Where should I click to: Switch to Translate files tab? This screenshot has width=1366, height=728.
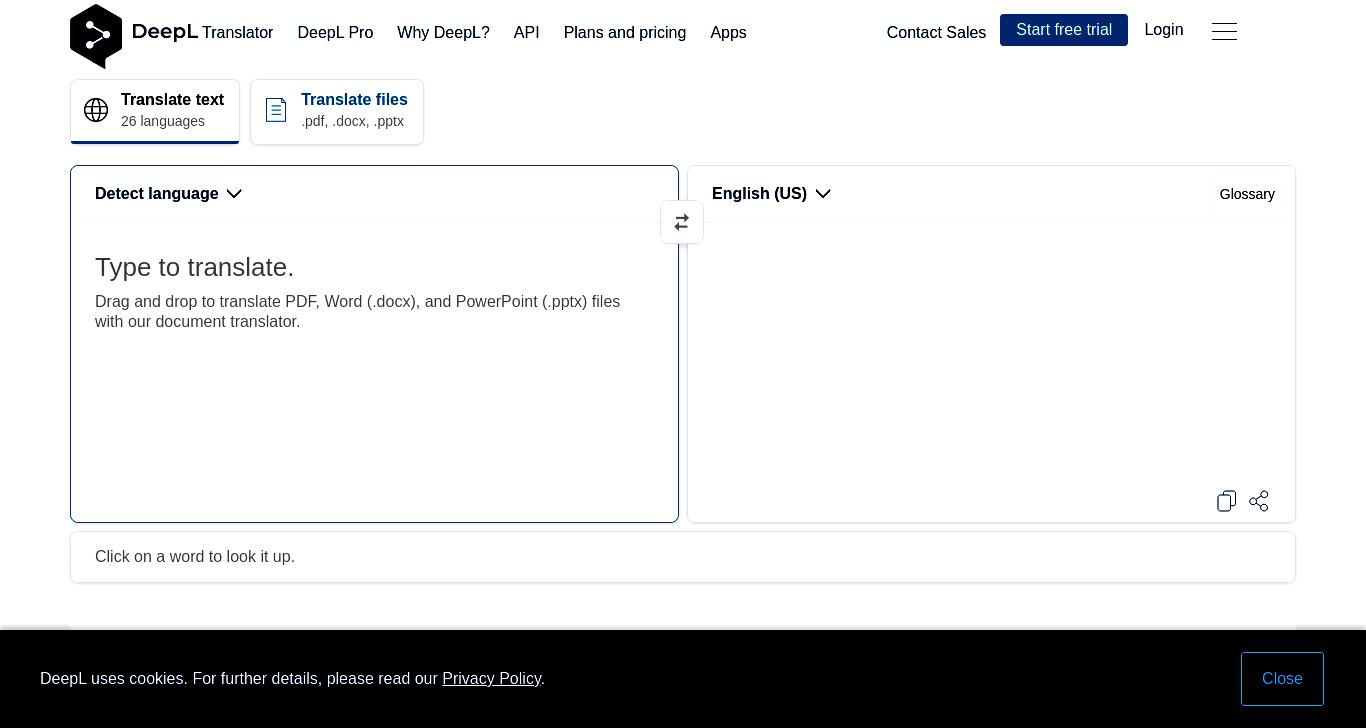pos(337,111)
